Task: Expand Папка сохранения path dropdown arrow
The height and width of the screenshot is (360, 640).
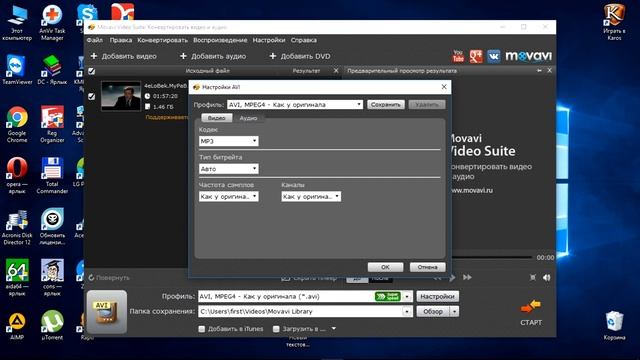Action: tap(407, 311)
